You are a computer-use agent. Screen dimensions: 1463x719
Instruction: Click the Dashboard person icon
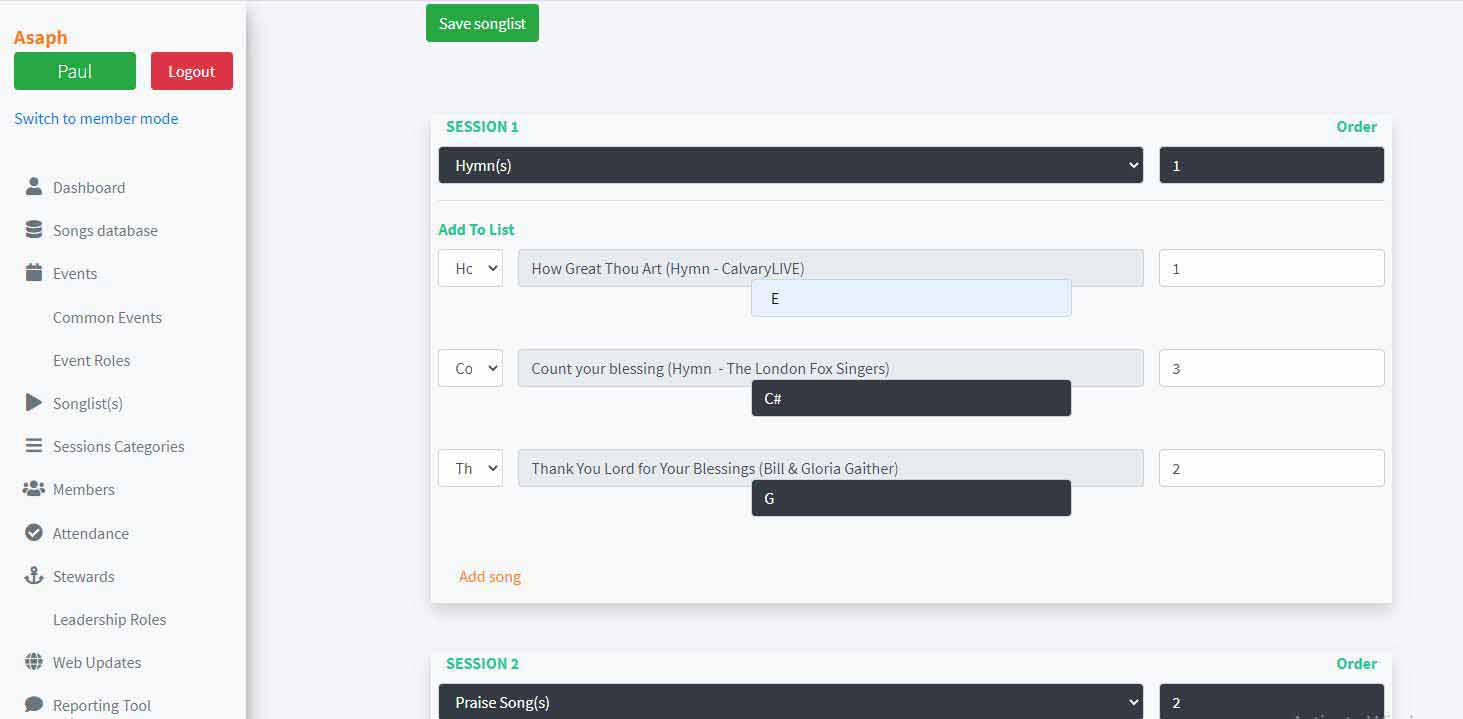click(x=34, y=187)
